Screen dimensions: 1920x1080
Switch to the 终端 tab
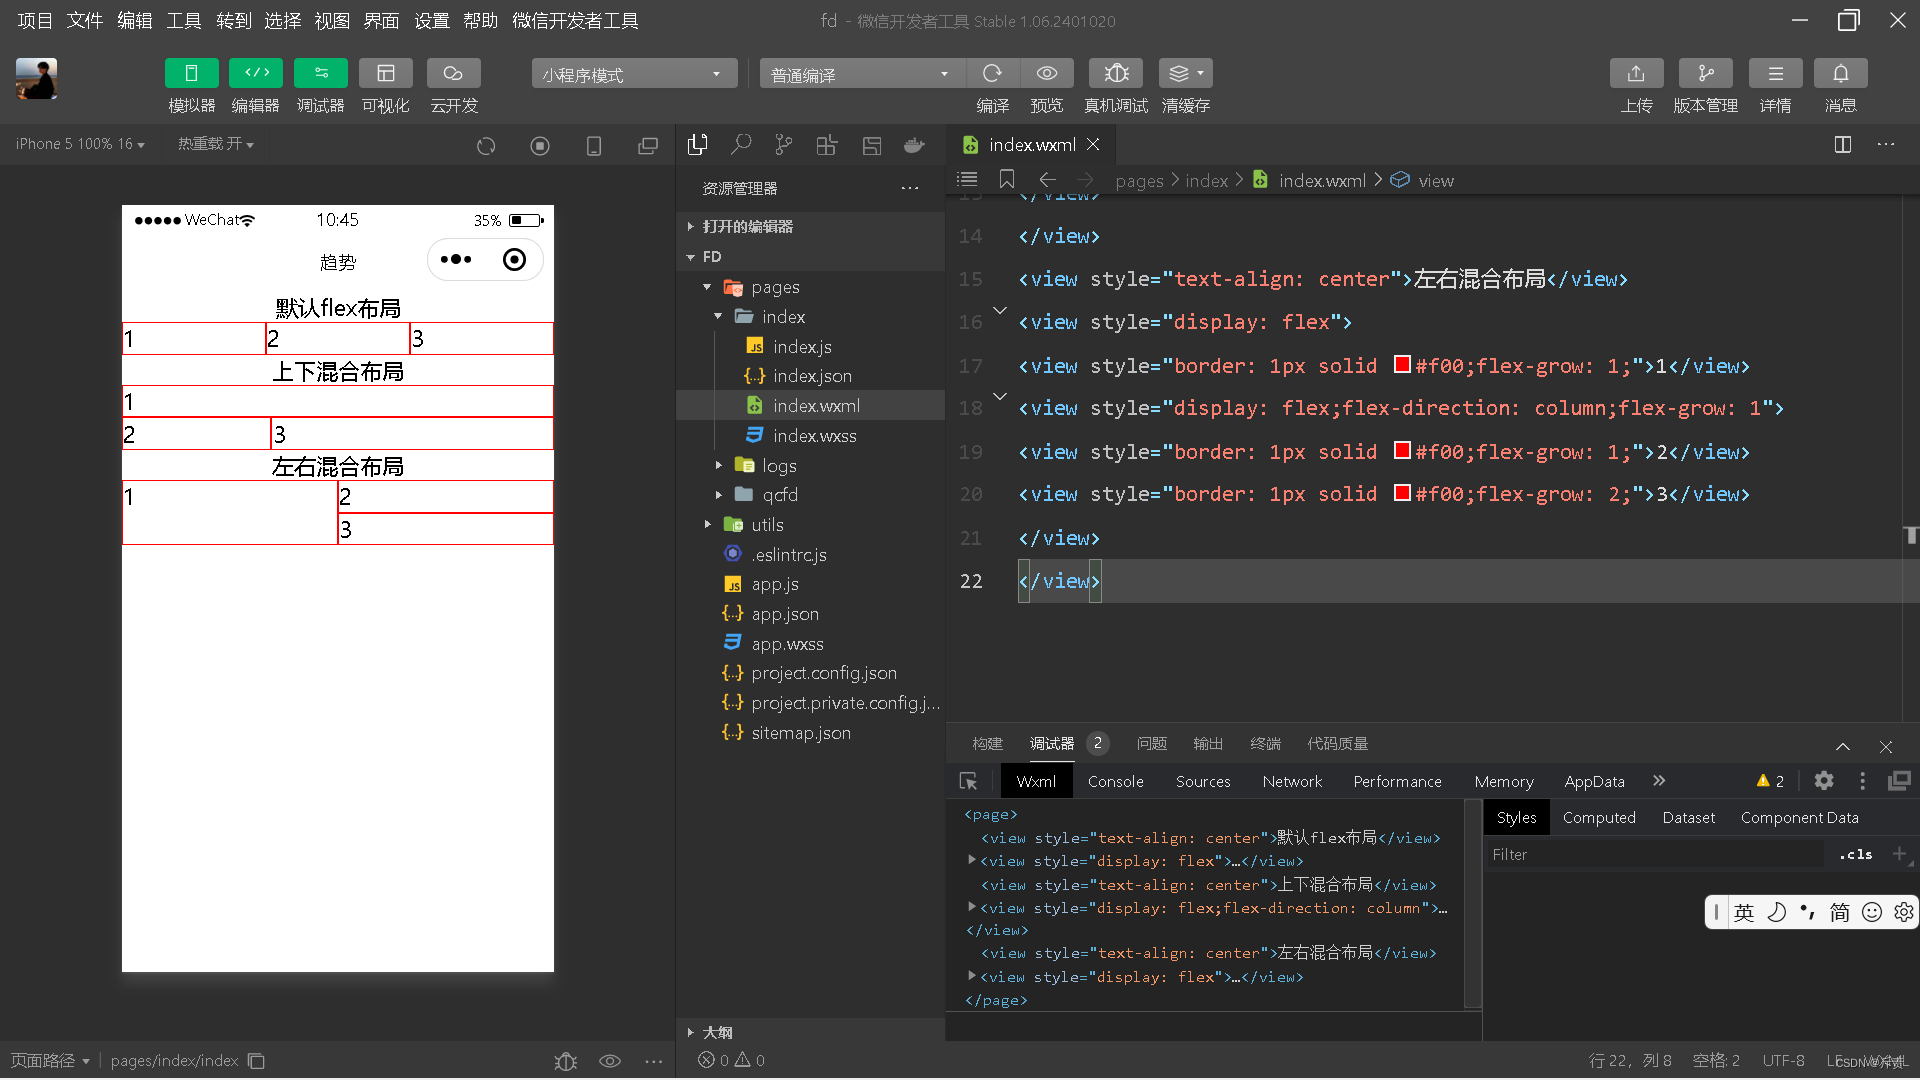pyautogui.click(x=1265, y=744)
